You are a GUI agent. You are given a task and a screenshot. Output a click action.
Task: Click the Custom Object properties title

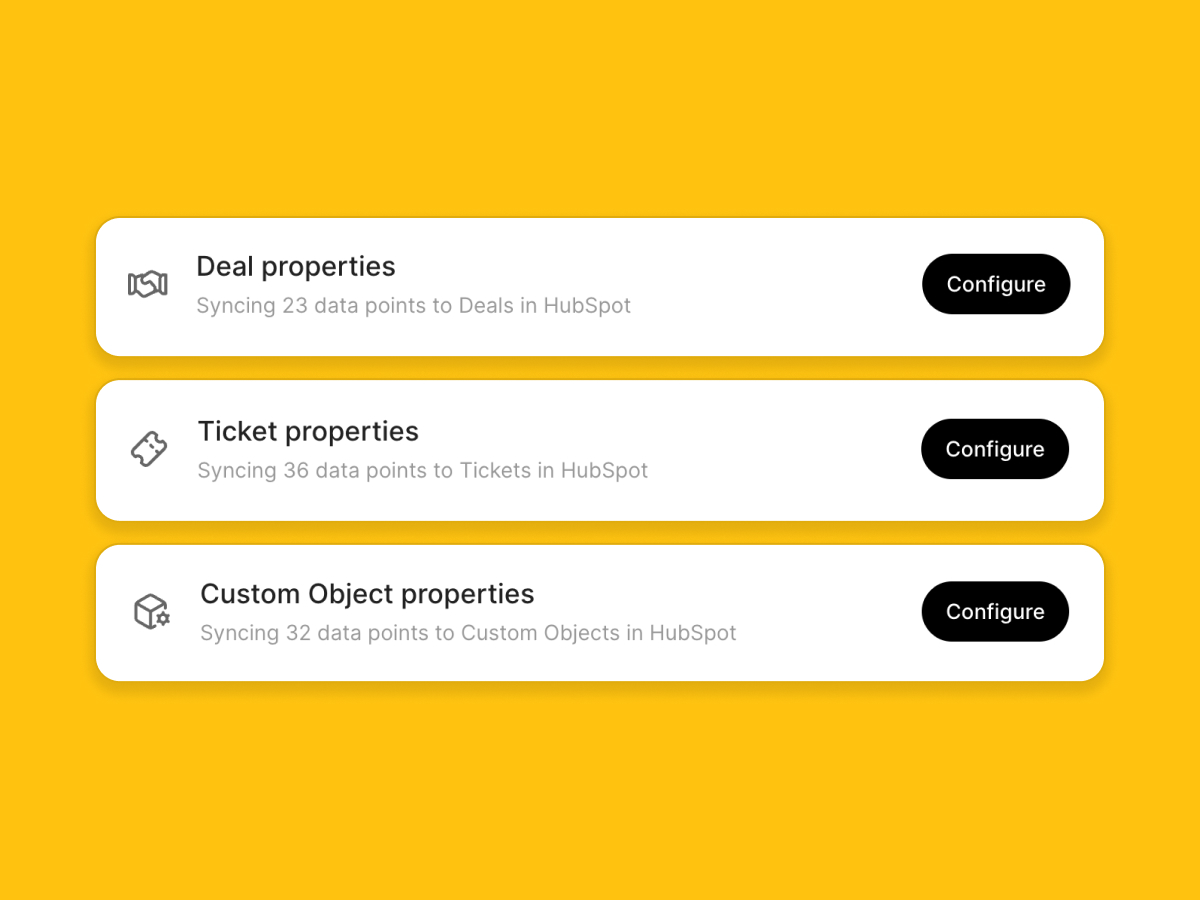(x=367, y=593)
